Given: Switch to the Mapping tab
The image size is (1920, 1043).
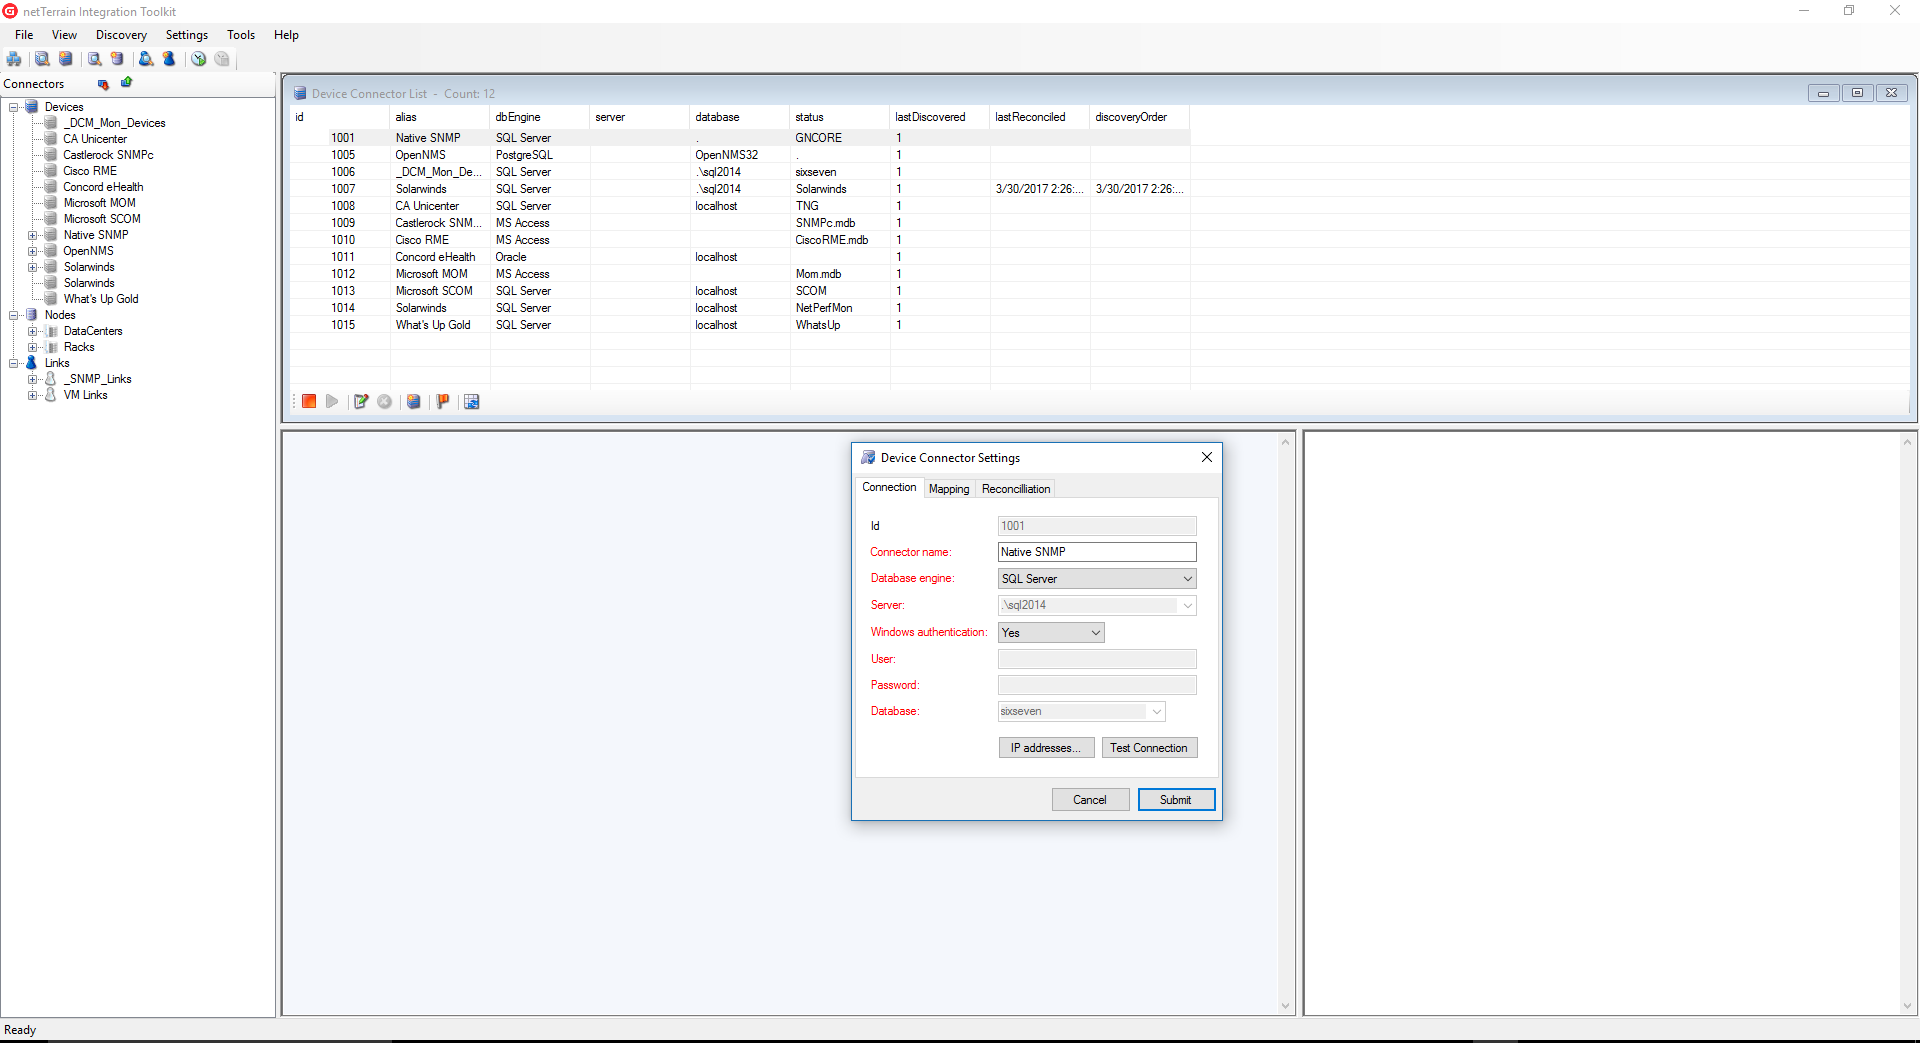Looking at the screenshot, I should click(948, 489).
